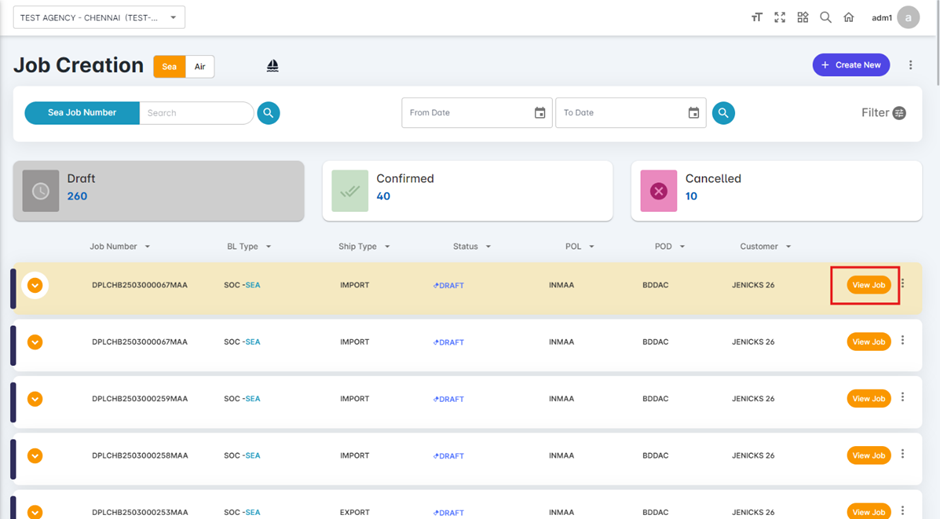Screen dimensions: 940x519
Task: Click the To Date input field
Action: 620,113
